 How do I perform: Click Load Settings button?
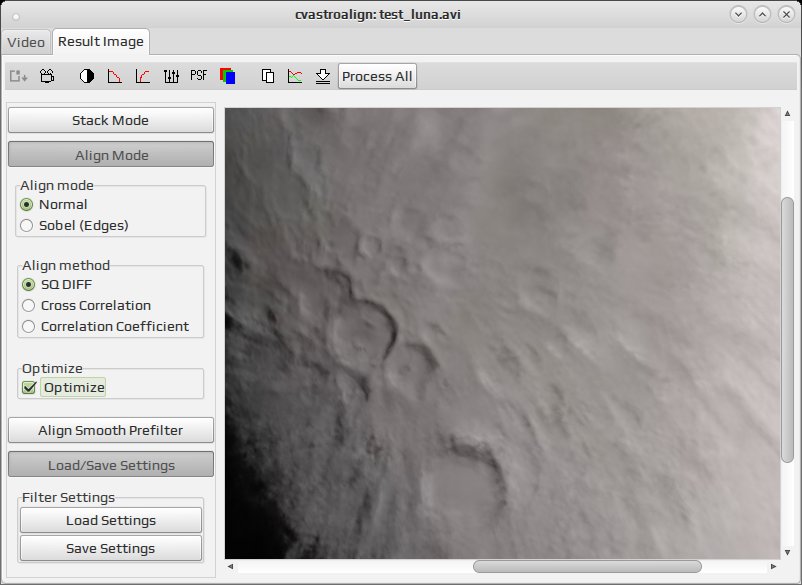tap(111, 521)
